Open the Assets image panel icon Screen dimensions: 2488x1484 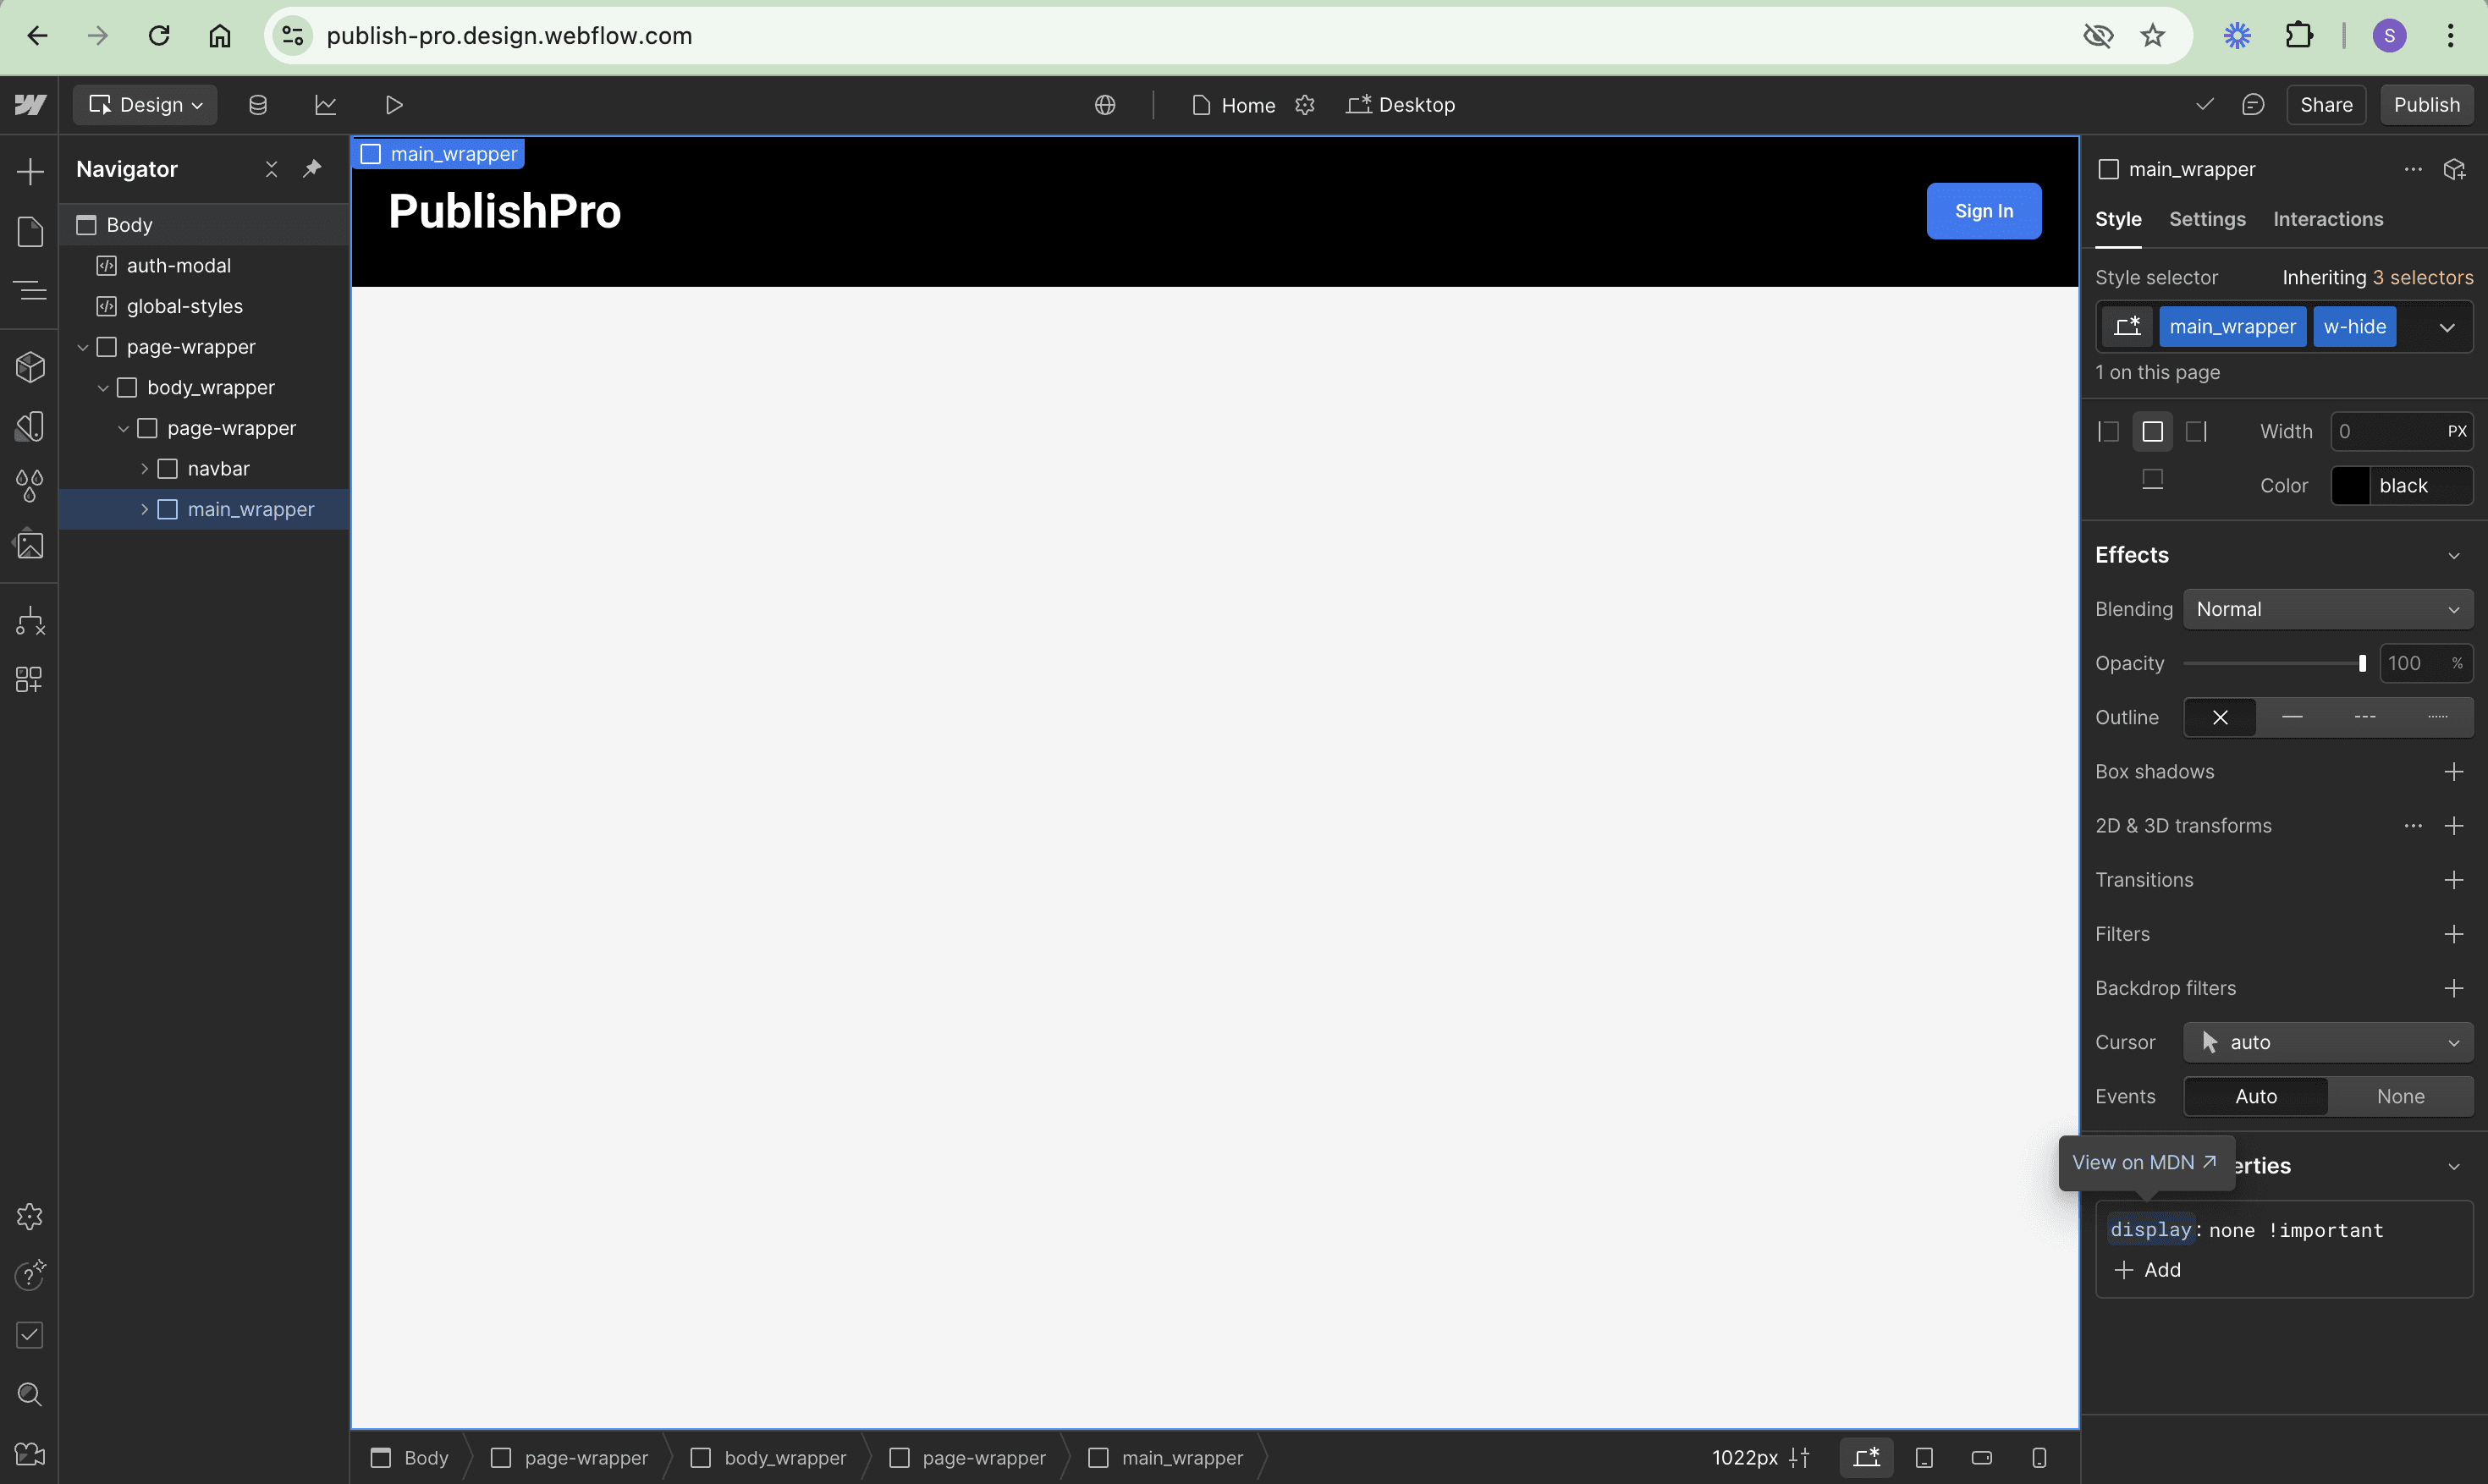coord(30,546)
